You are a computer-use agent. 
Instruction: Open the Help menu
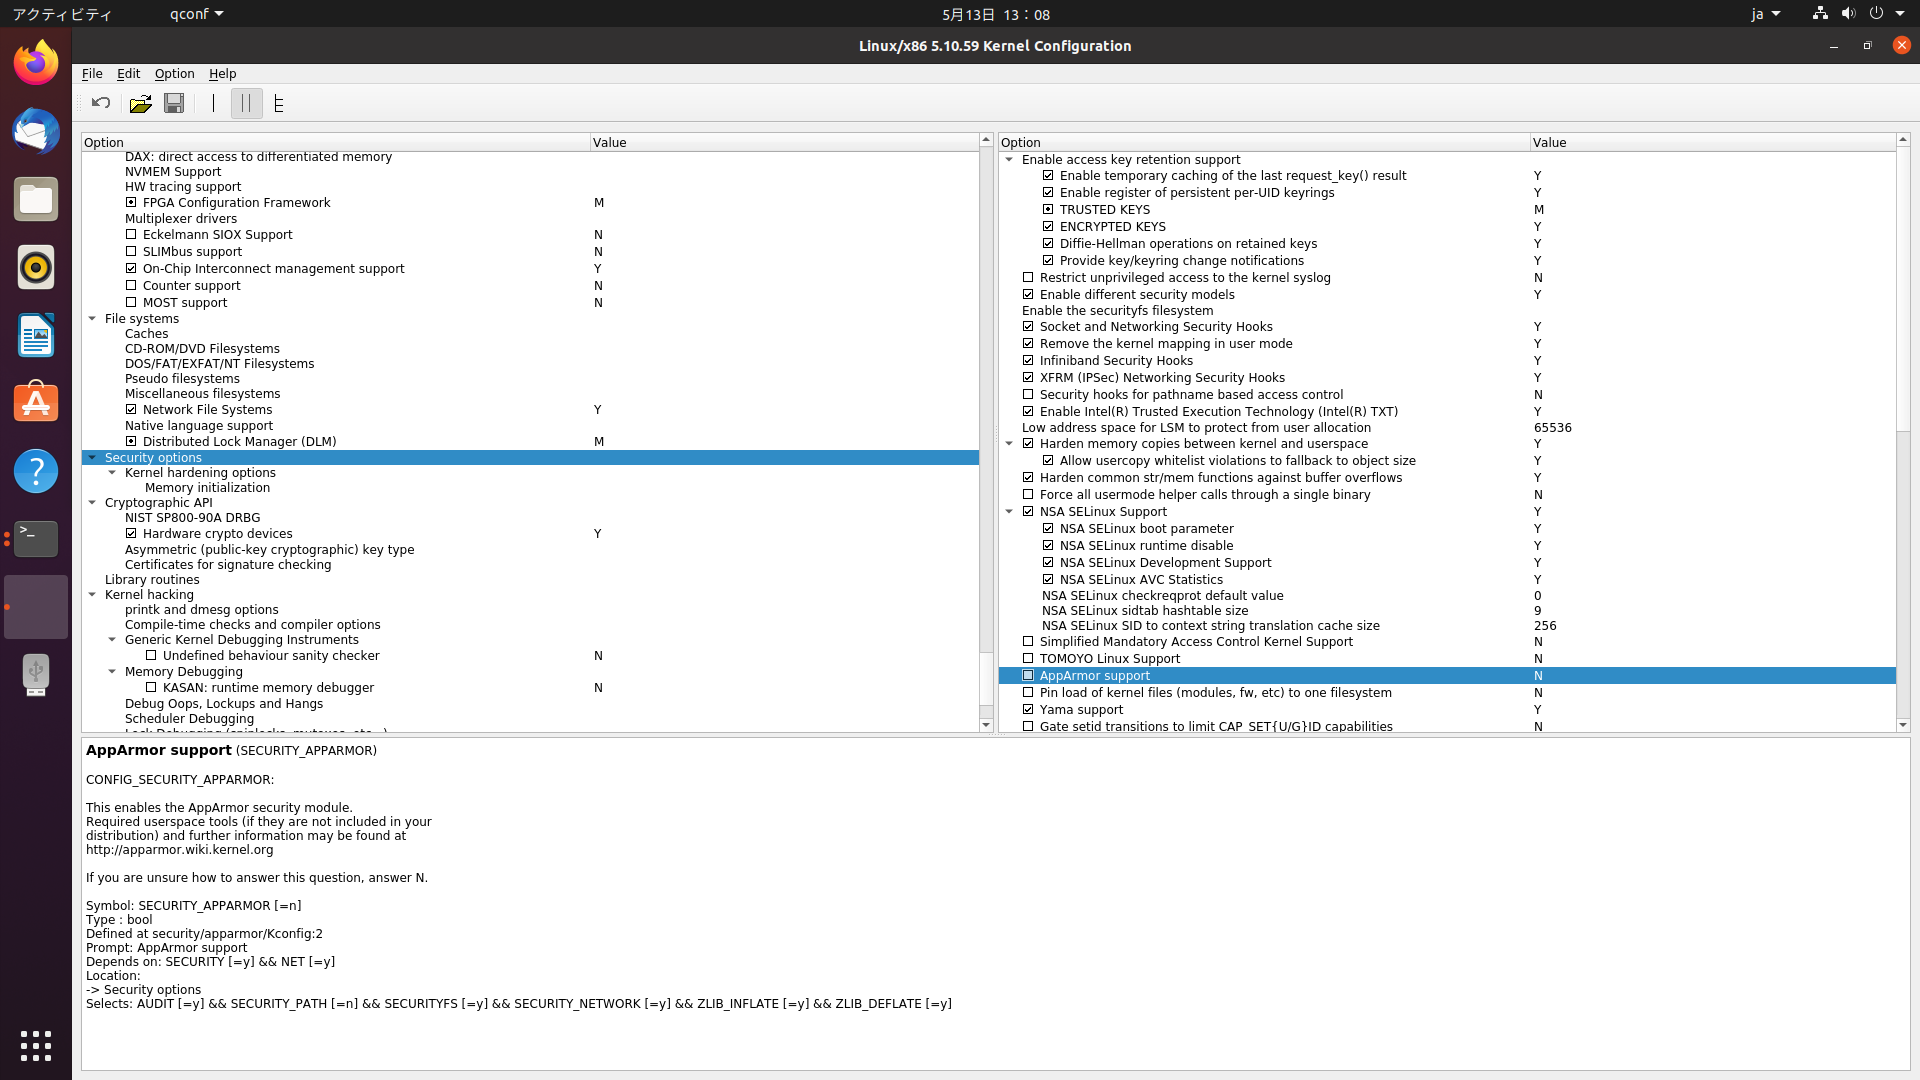pyautogui.click(x=222, y=74)
